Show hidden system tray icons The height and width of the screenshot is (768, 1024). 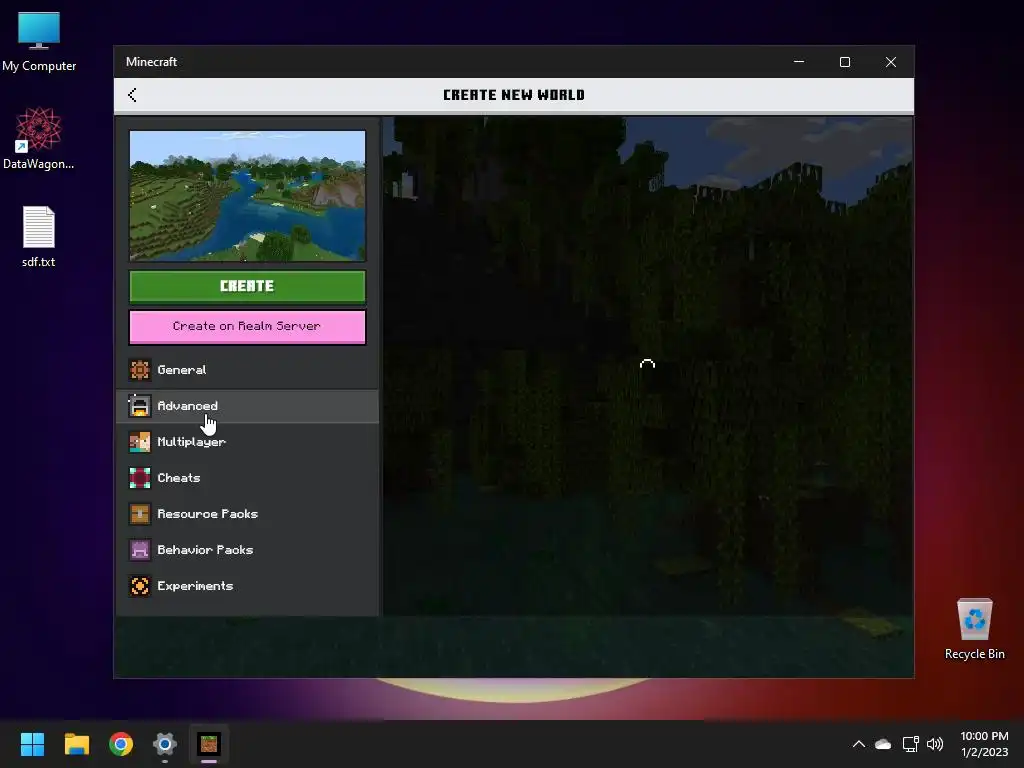(859, 744)
